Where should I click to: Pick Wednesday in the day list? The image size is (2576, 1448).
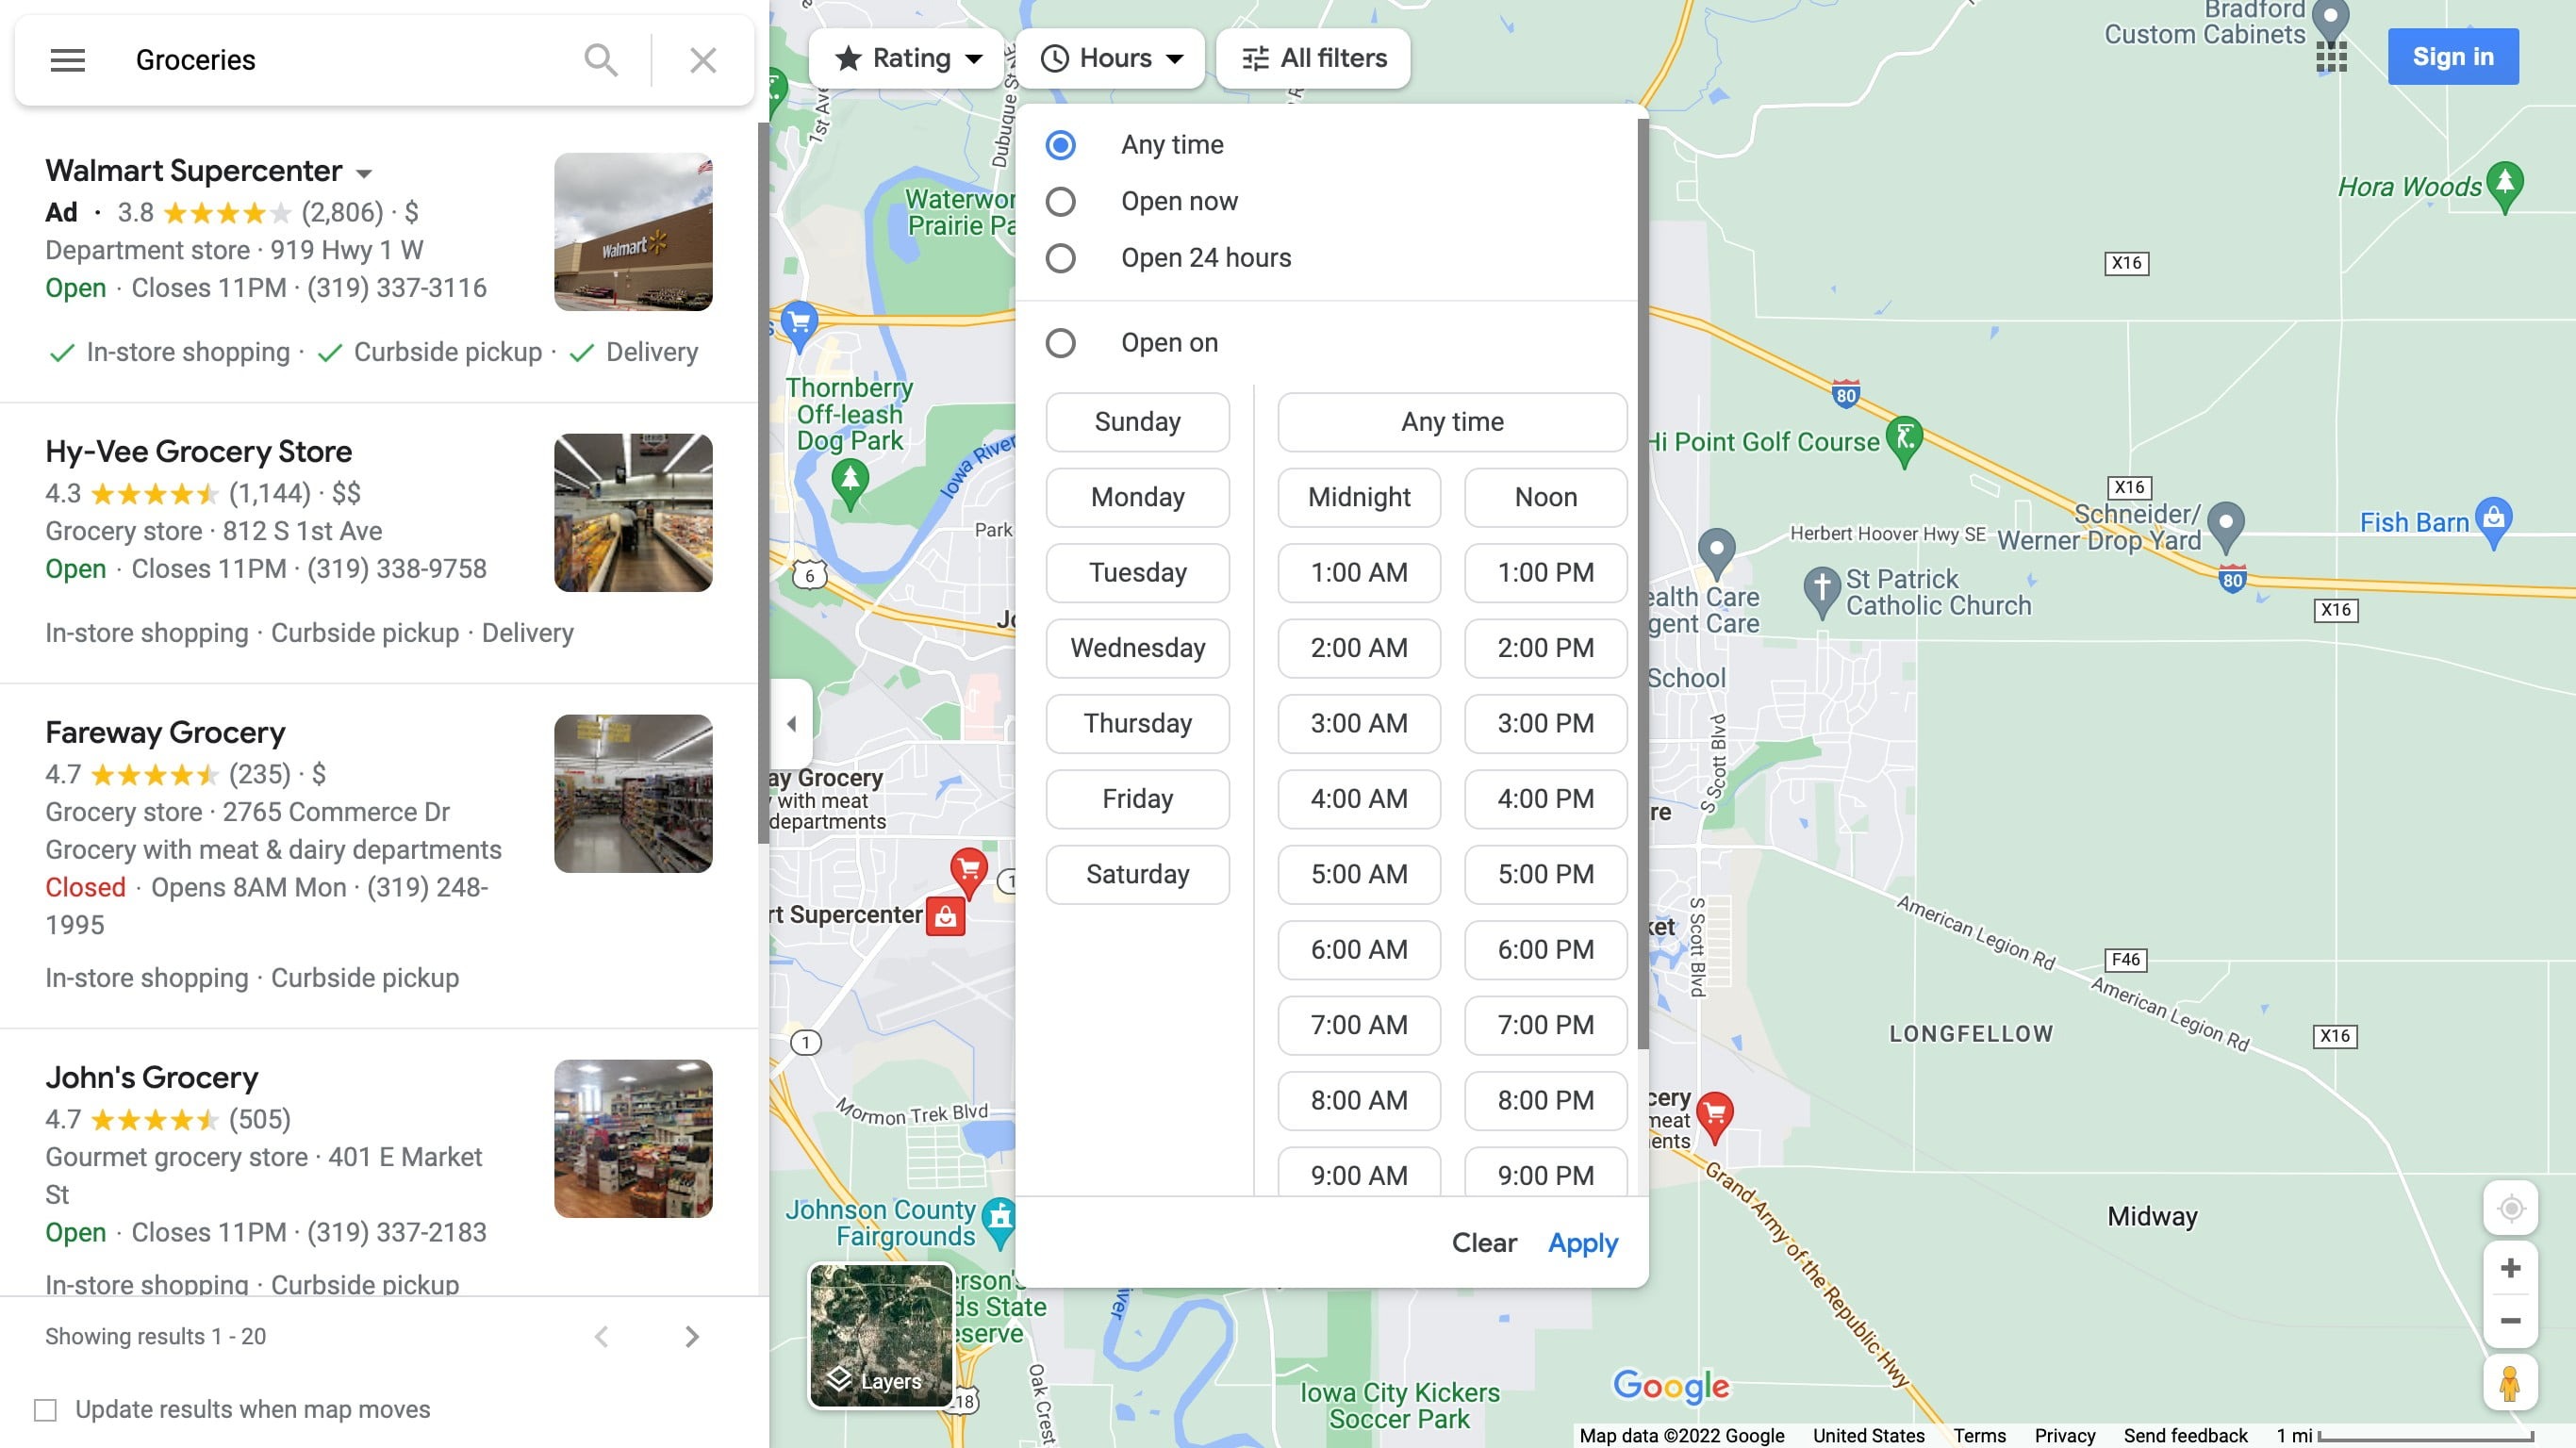(x=1137, y=648)
